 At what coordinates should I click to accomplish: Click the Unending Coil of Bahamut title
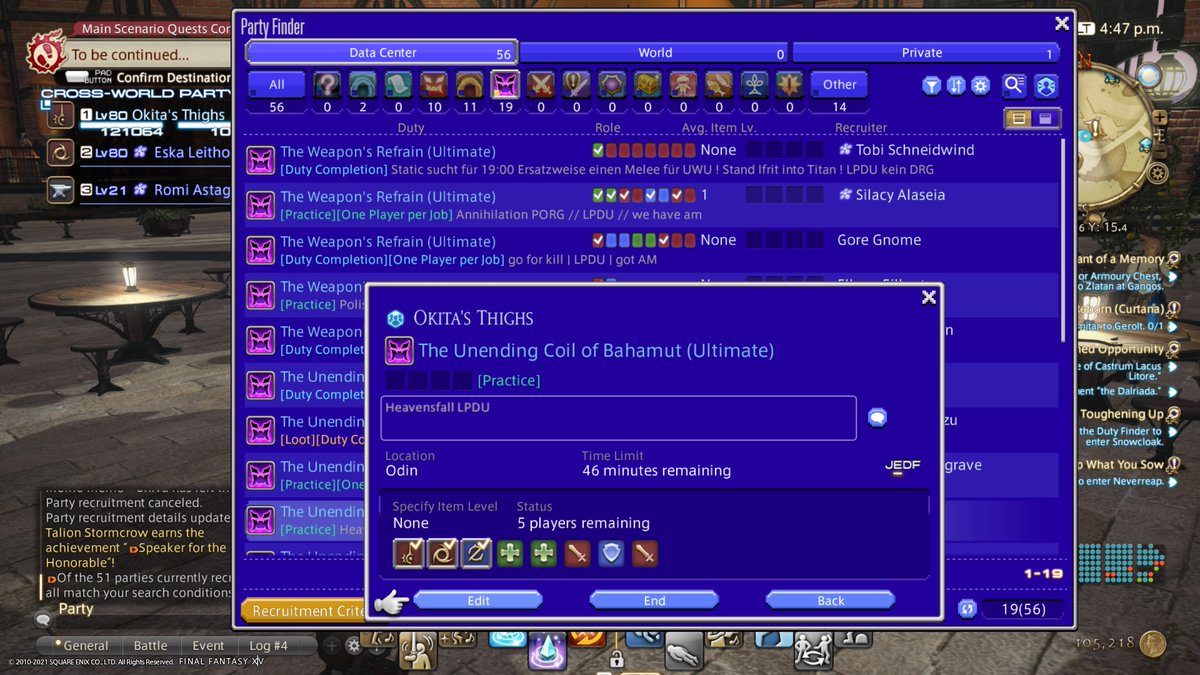596,350
